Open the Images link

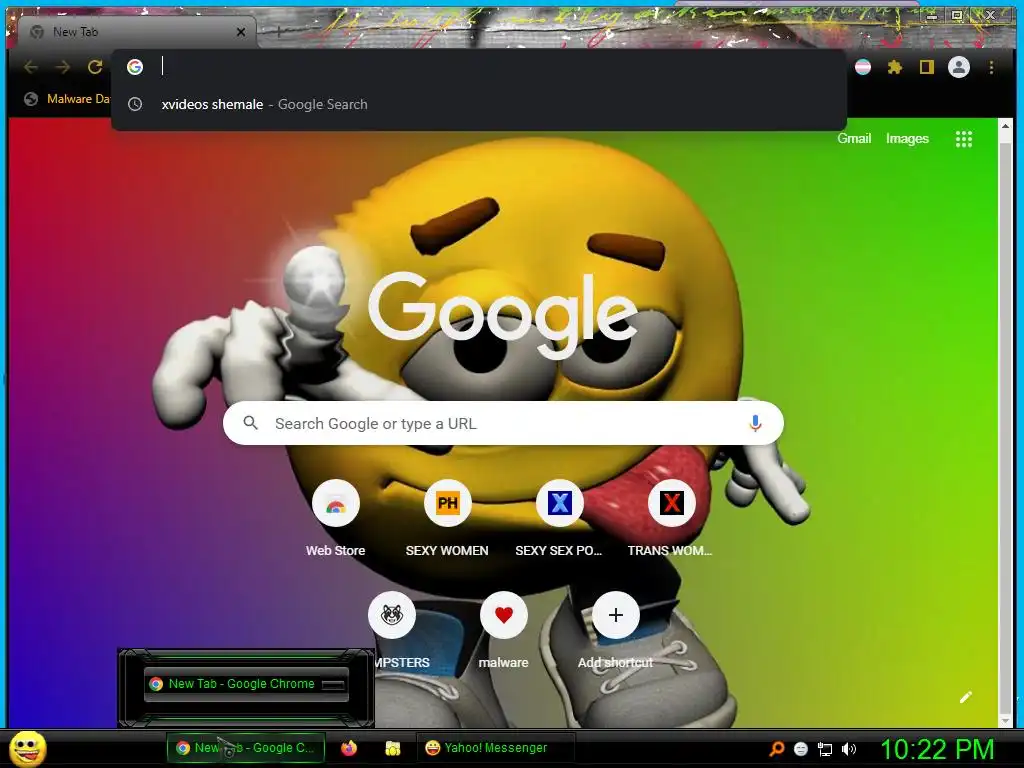point(907,138)
